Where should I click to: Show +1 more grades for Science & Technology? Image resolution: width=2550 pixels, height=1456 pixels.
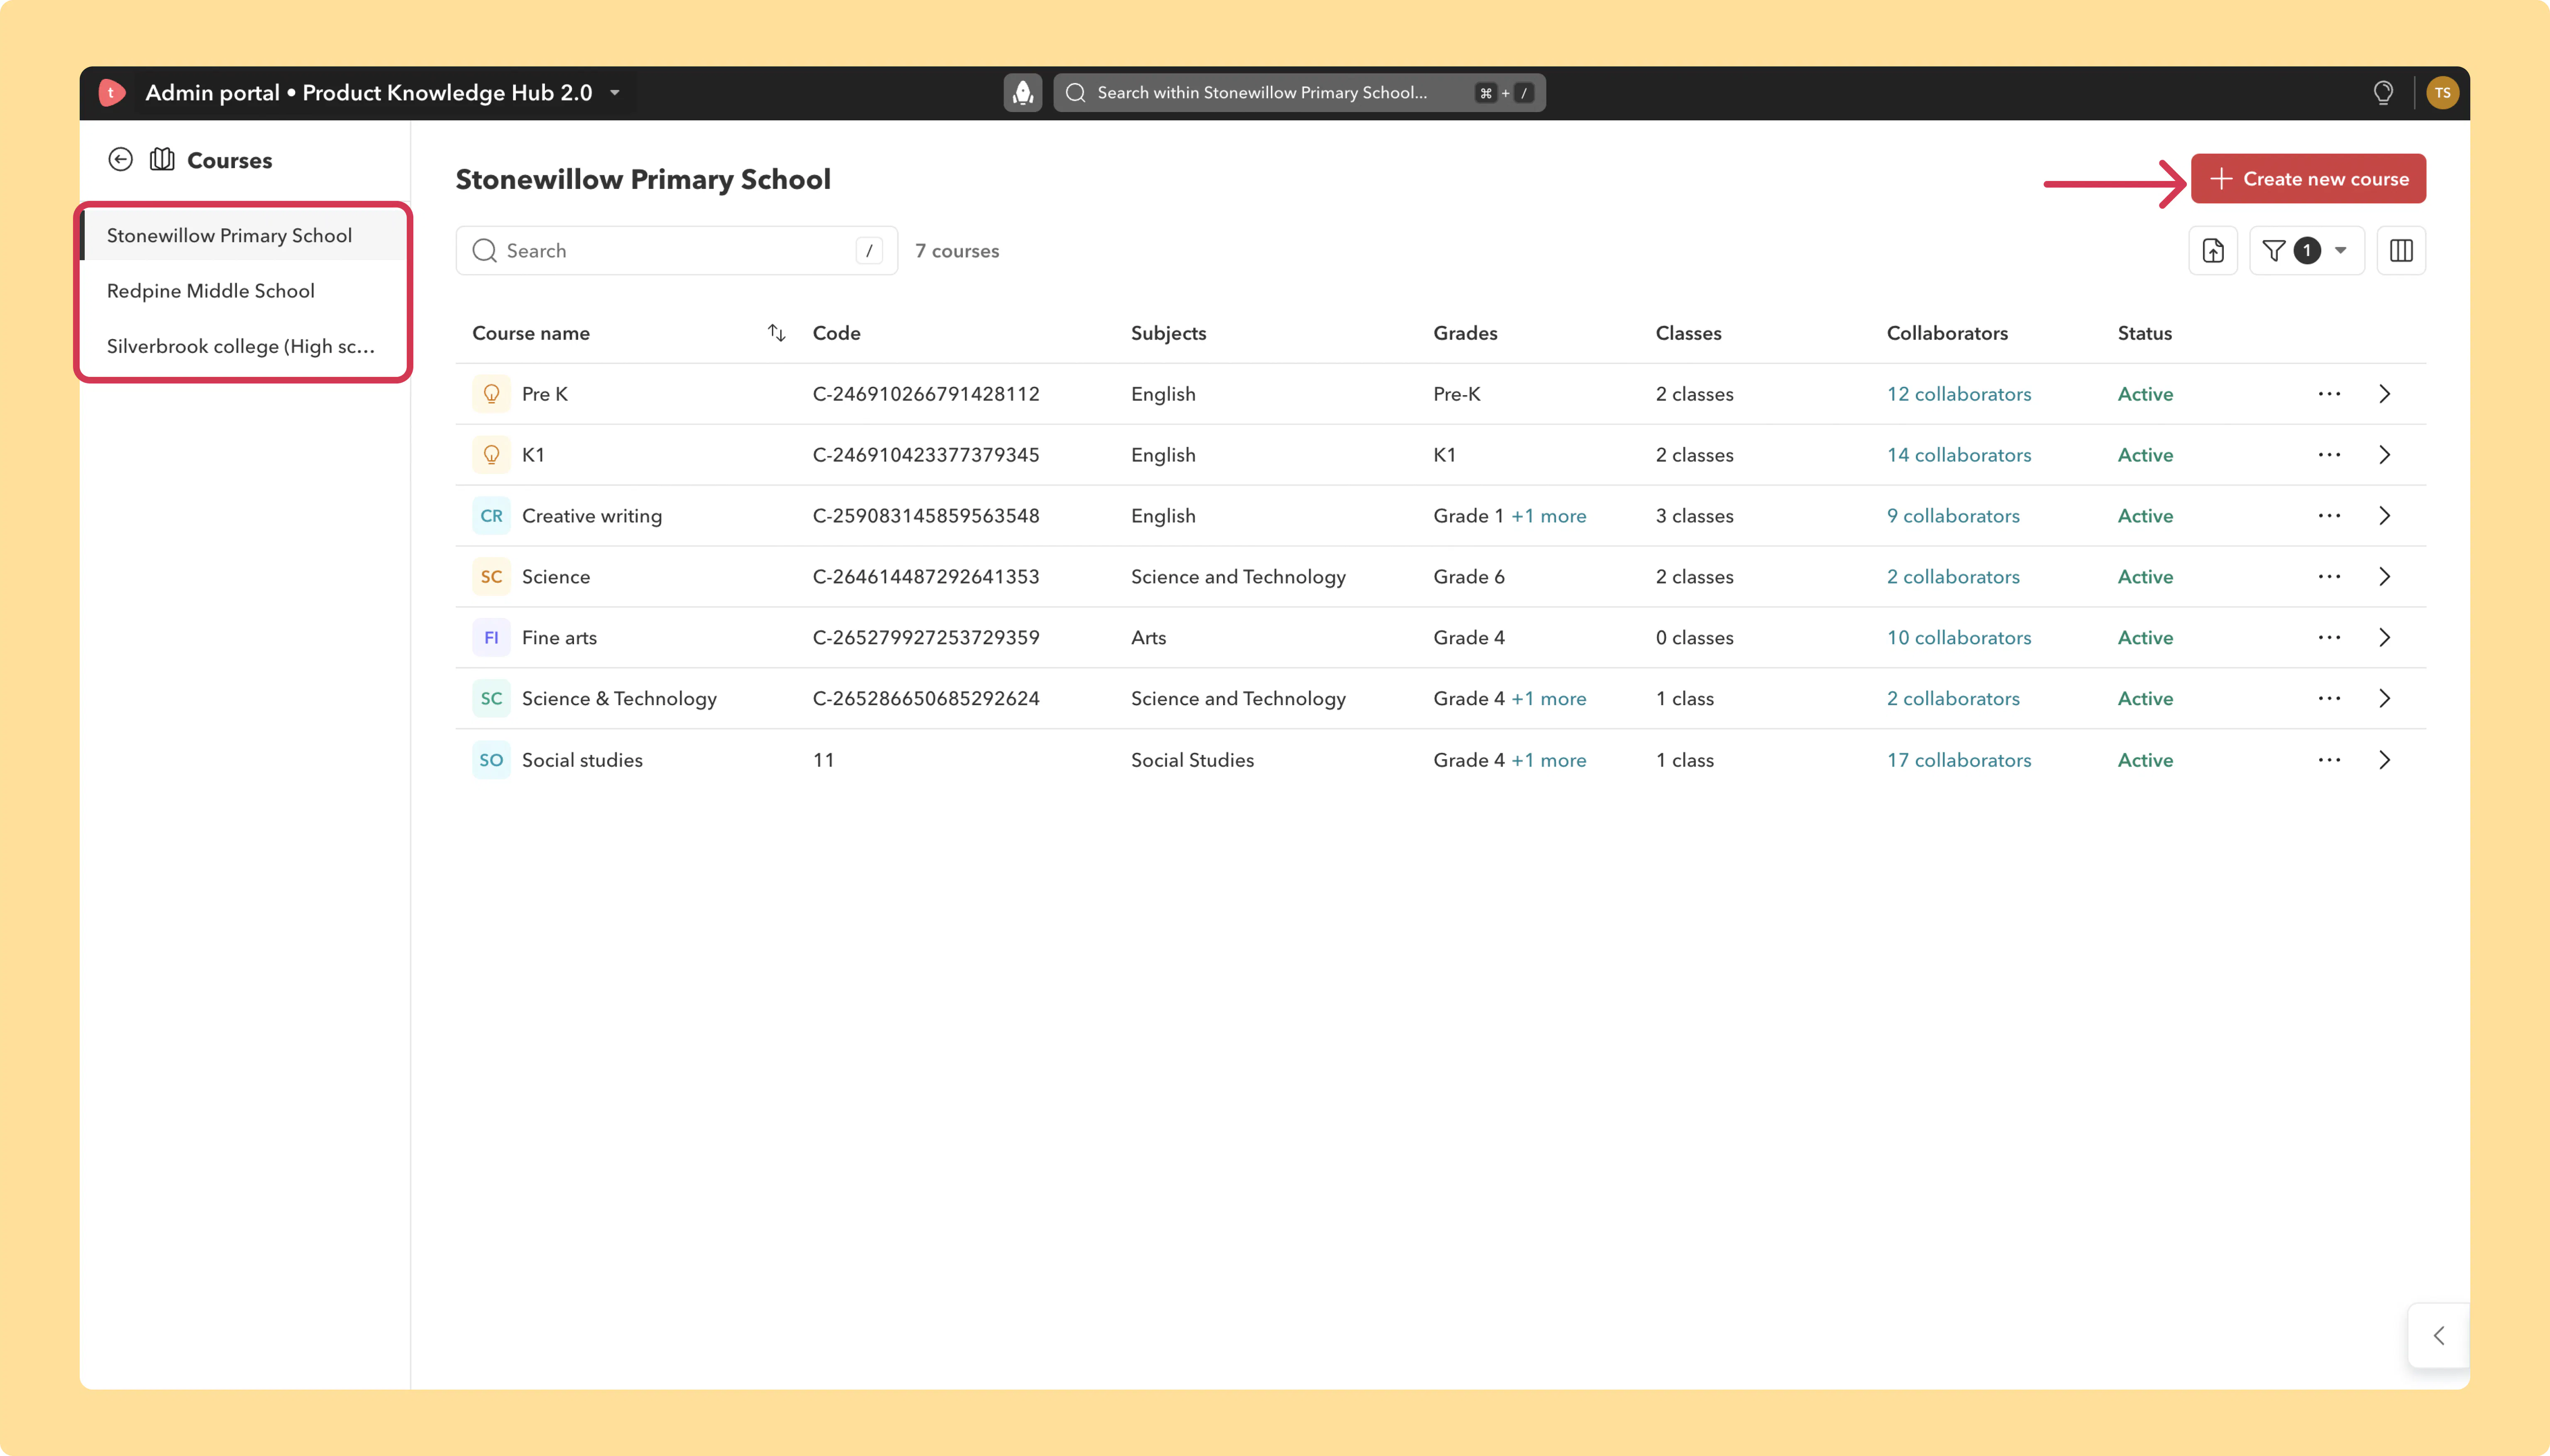tap(1548, 699)
